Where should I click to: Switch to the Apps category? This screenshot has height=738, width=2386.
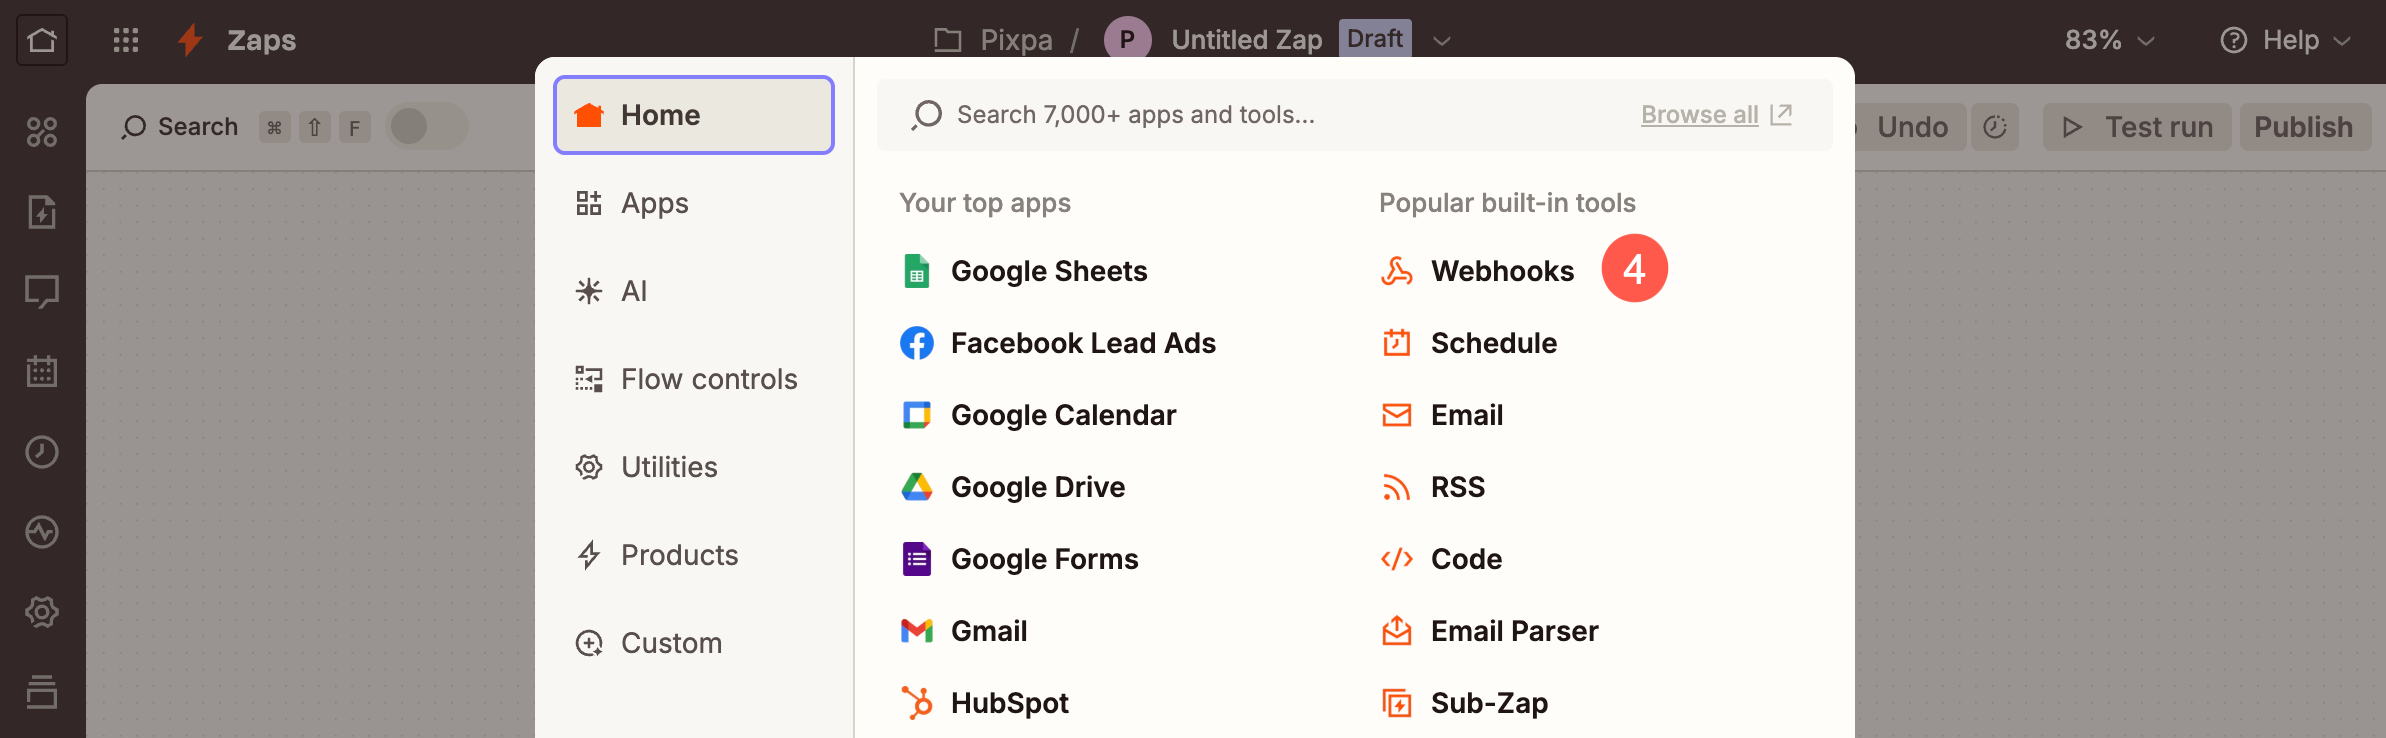[x=694, y=203]
